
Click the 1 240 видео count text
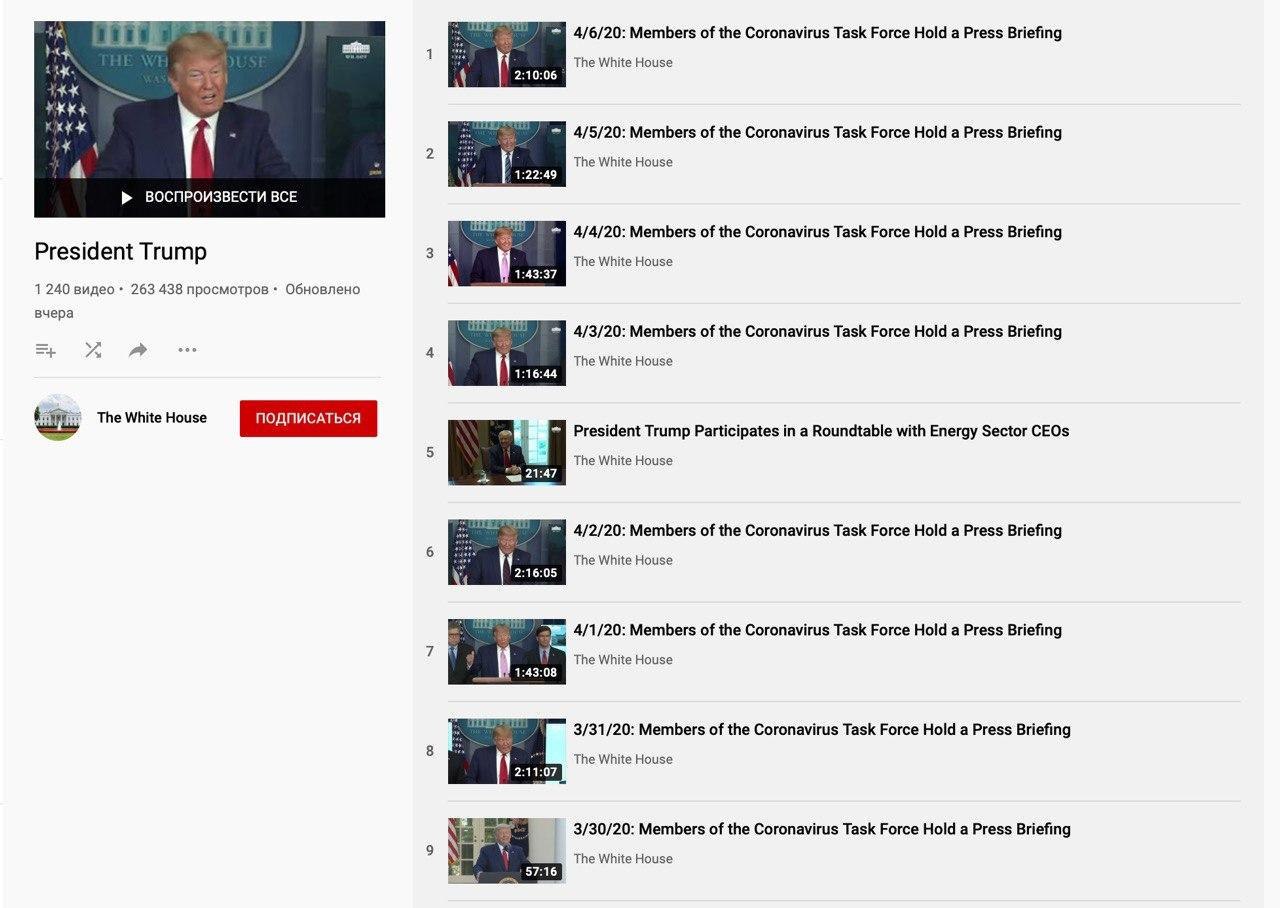74,289
